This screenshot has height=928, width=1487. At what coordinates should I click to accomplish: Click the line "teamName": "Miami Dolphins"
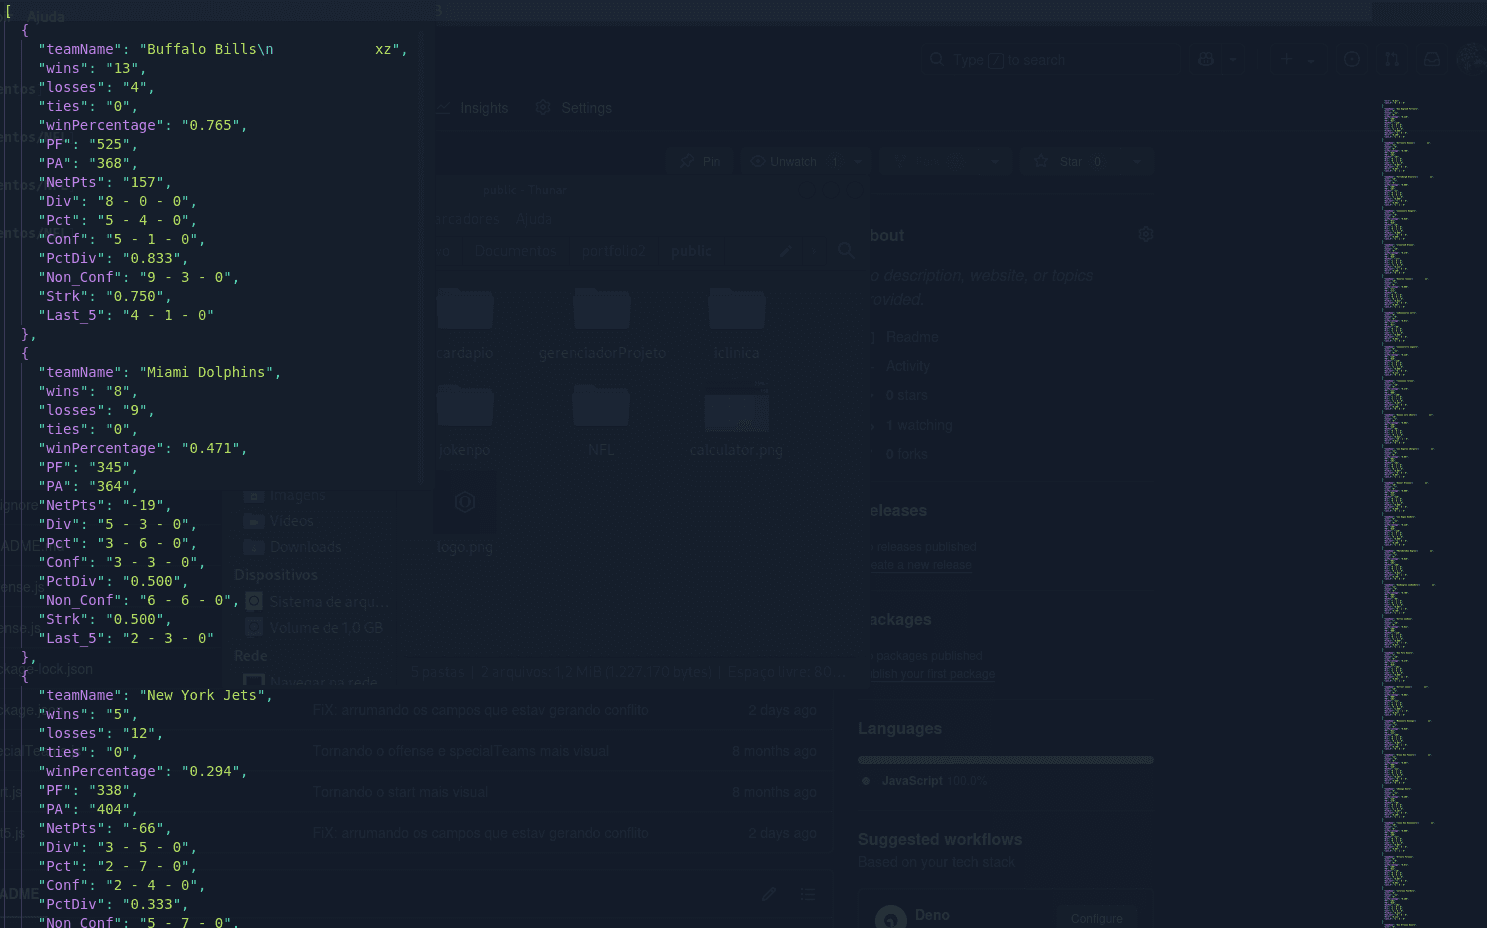(x=160, y=372)
